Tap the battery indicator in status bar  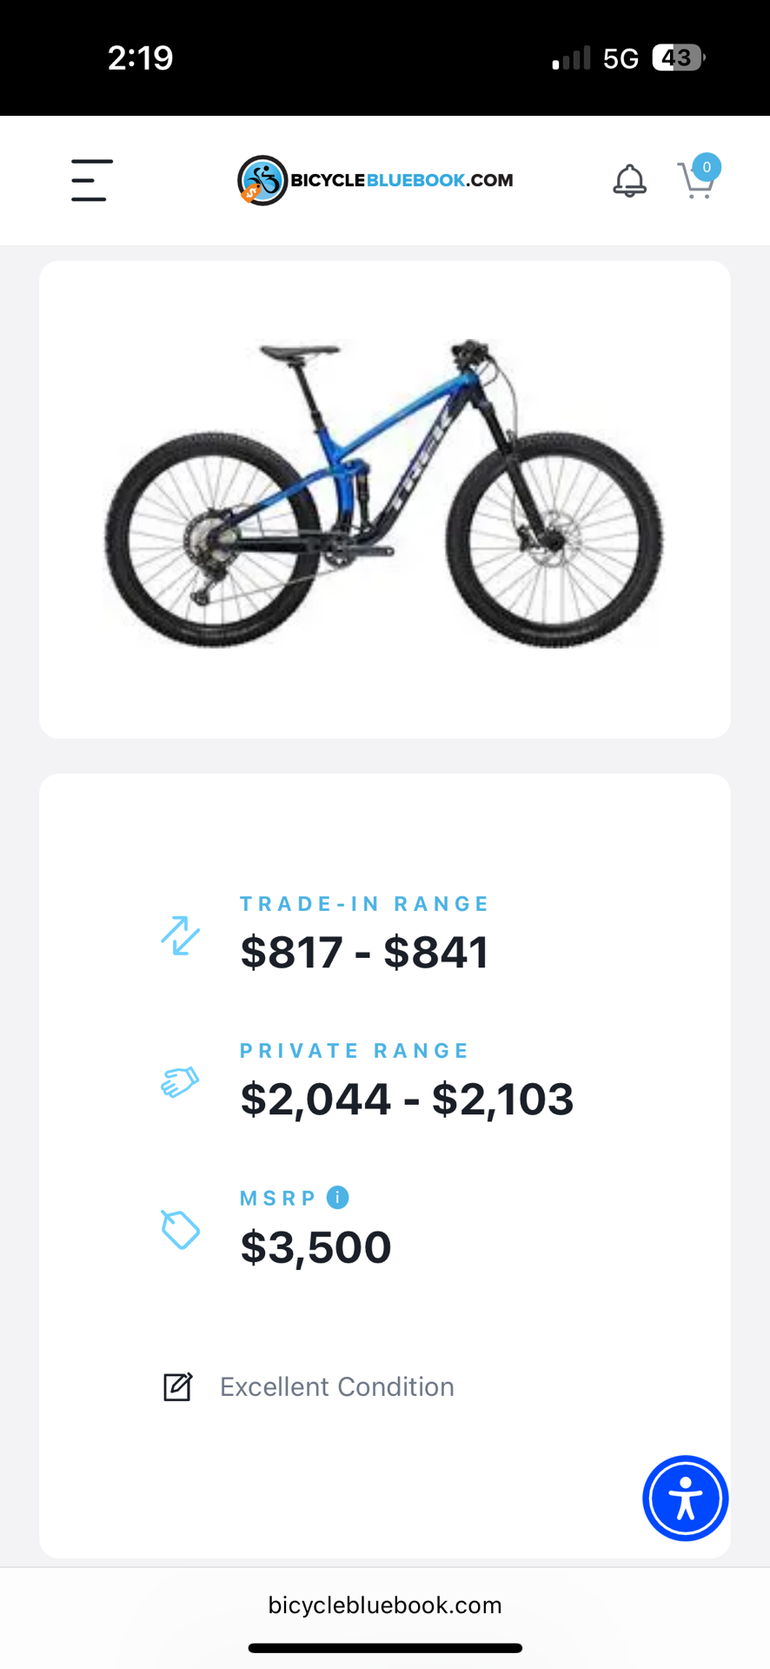click(678, 58)
